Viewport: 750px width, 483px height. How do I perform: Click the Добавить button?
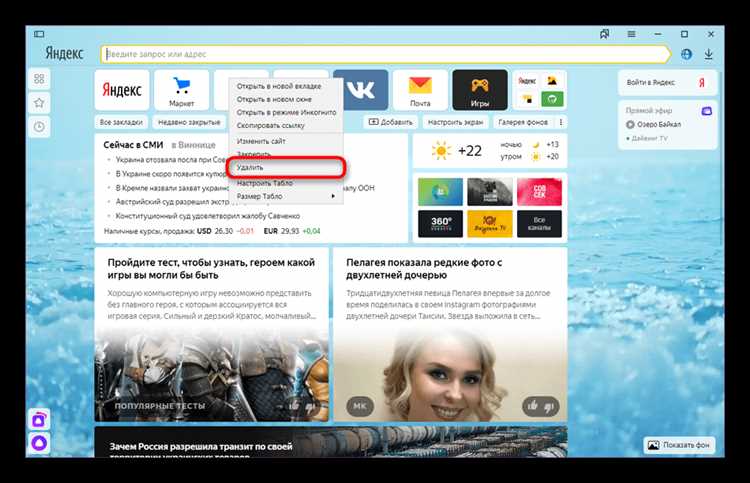(x=391, y=122)
